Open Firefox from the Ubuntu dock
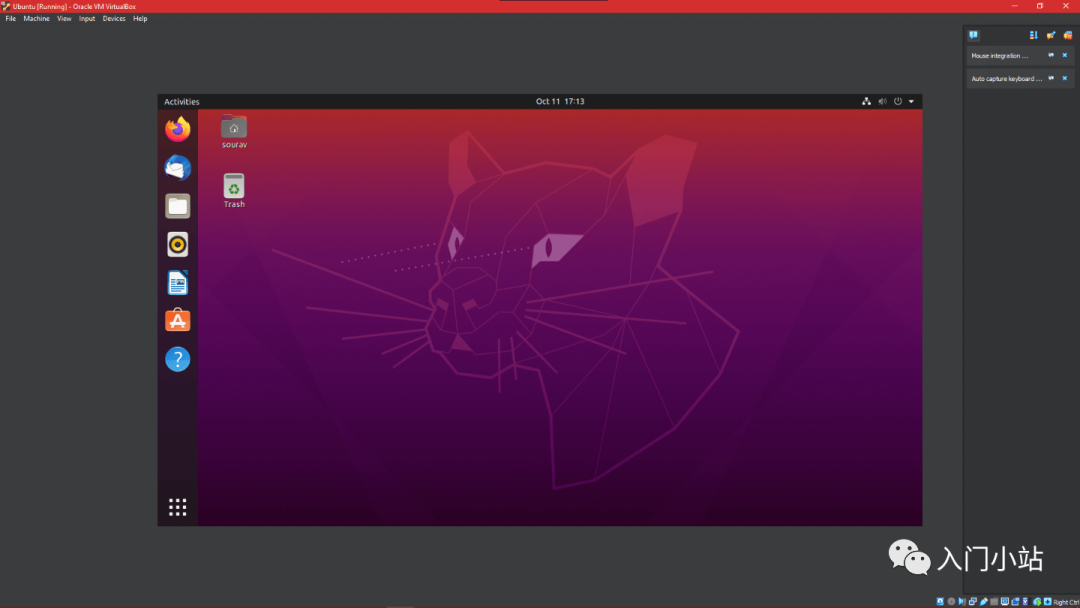The height and width of the screenshot is (608, 1080). click(x=178, y=129)
